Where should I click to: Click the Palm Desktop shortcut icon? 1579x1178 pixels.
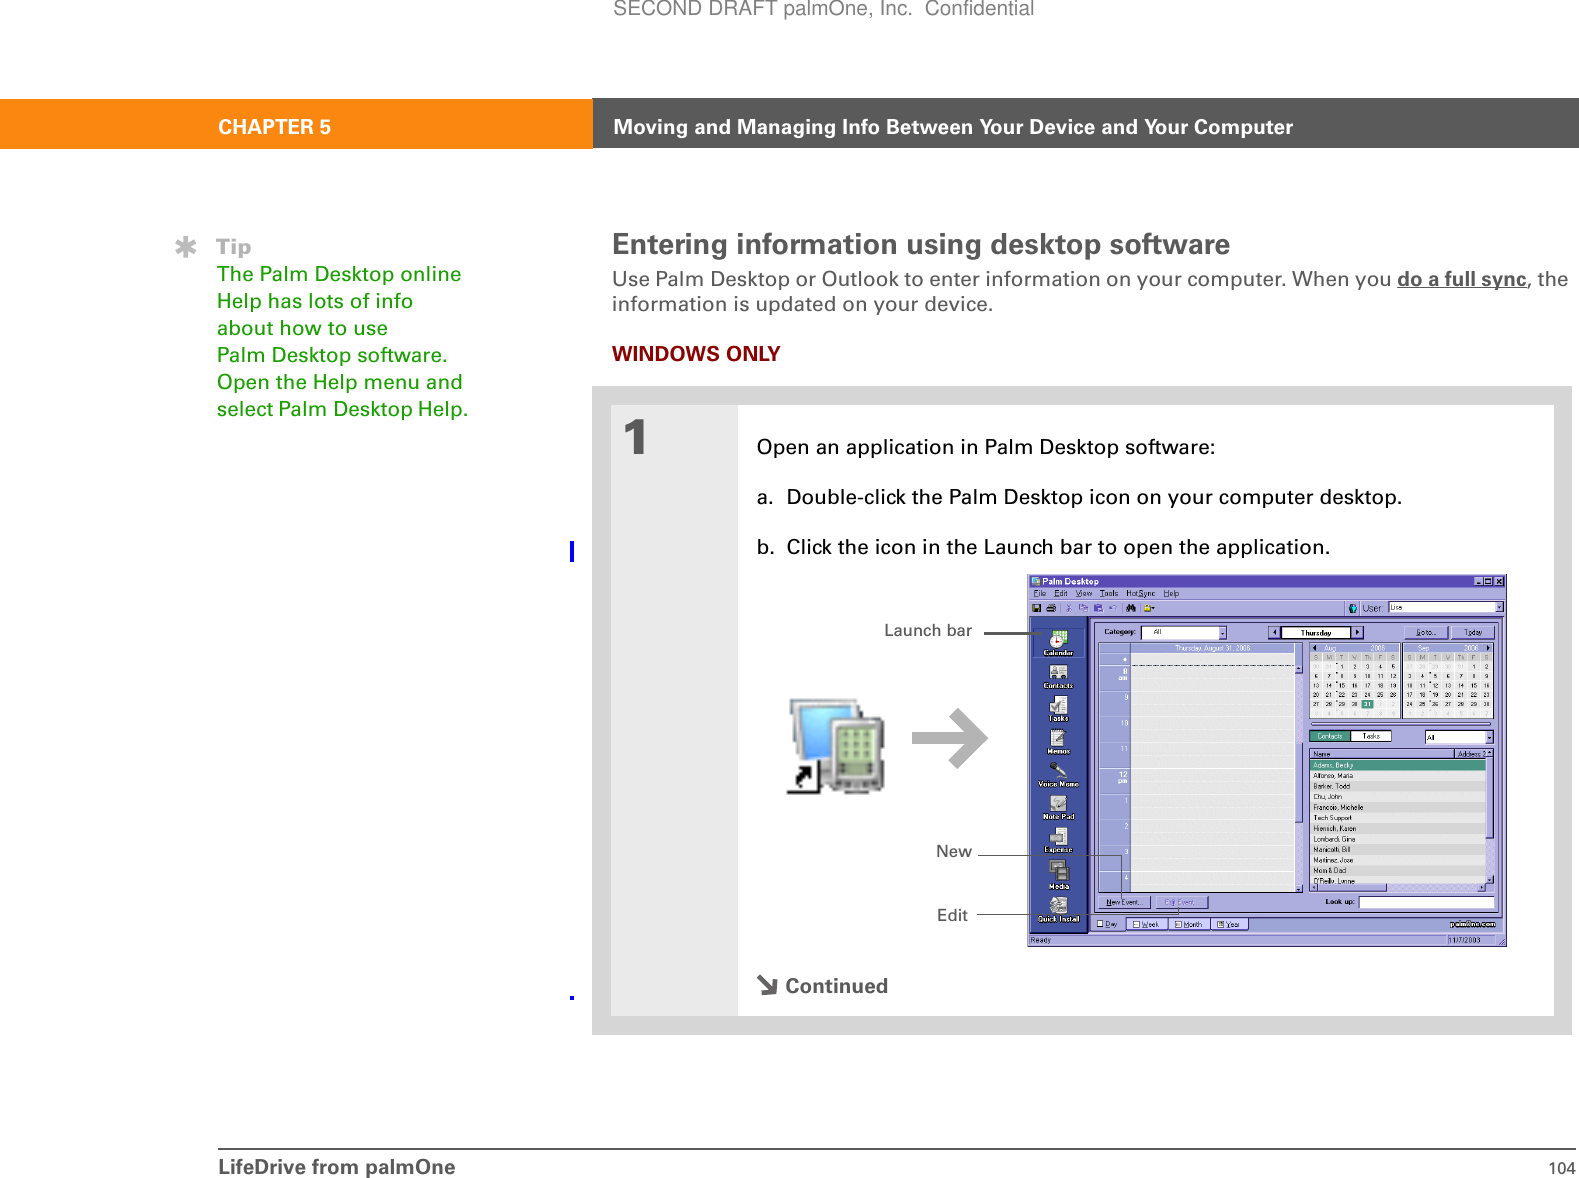[x=836, y=746]
